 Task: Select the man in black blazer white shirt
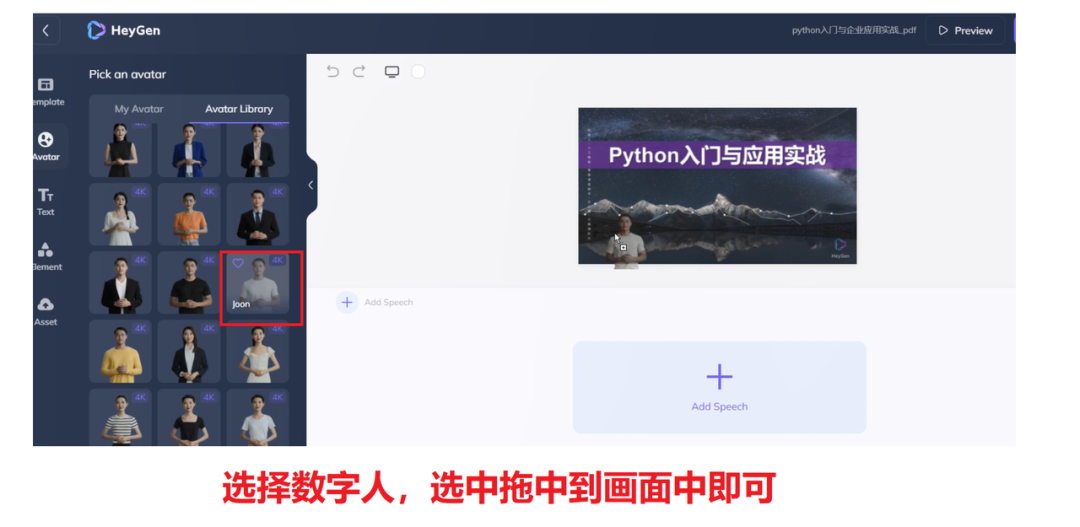point(121,283)
